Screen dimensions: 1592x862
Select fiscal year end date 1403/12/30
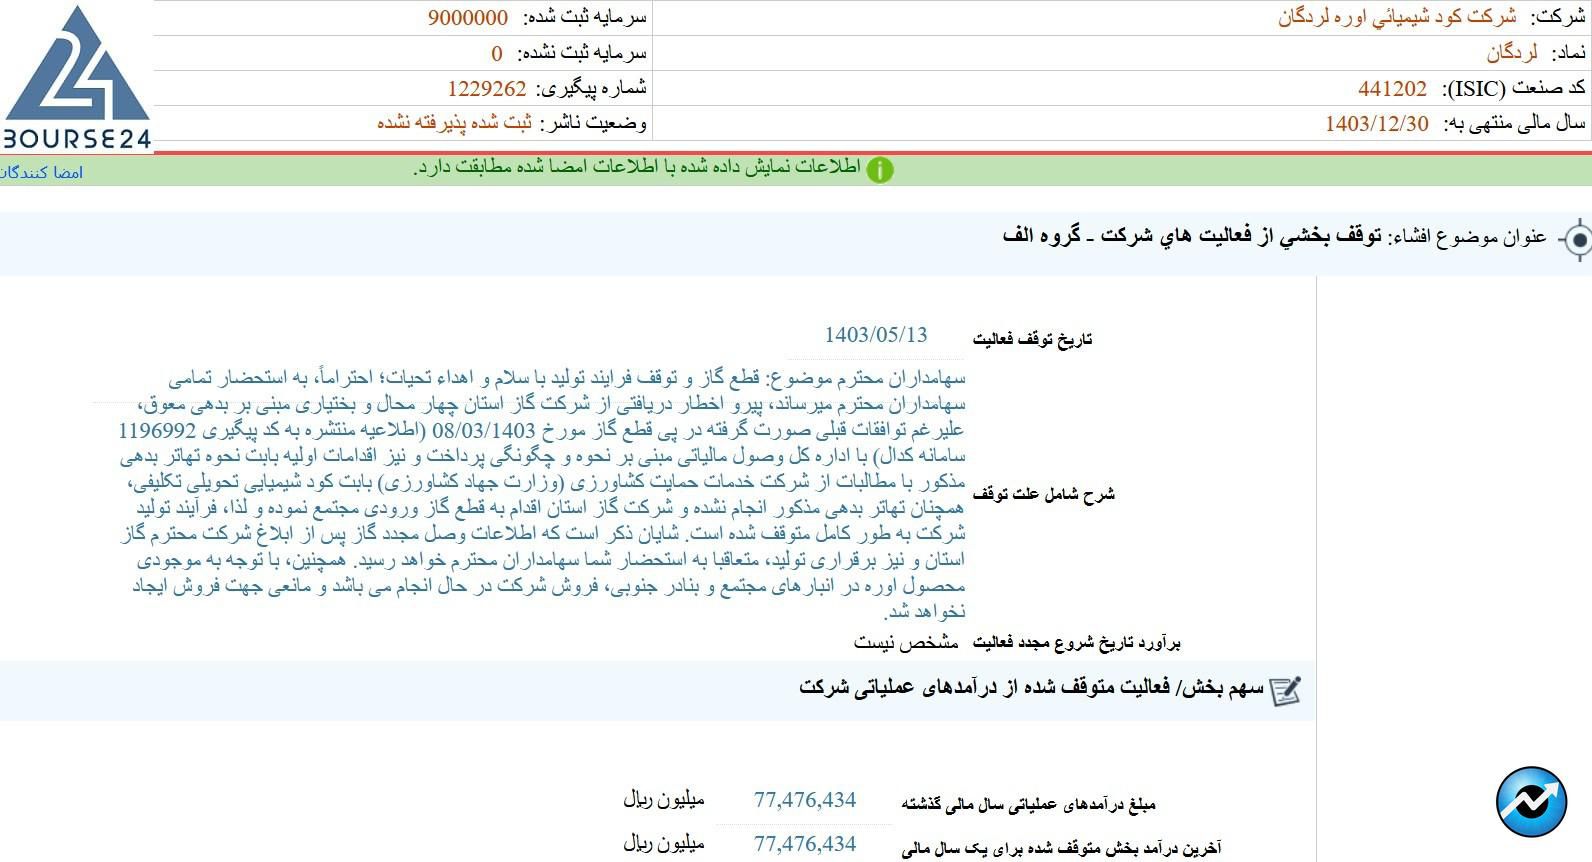tap(1376, 124)
